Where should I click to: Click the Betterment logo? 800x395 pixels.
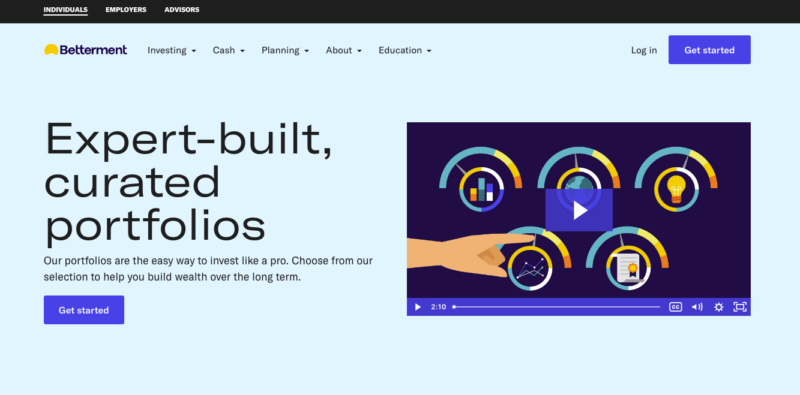pos(85,50)
